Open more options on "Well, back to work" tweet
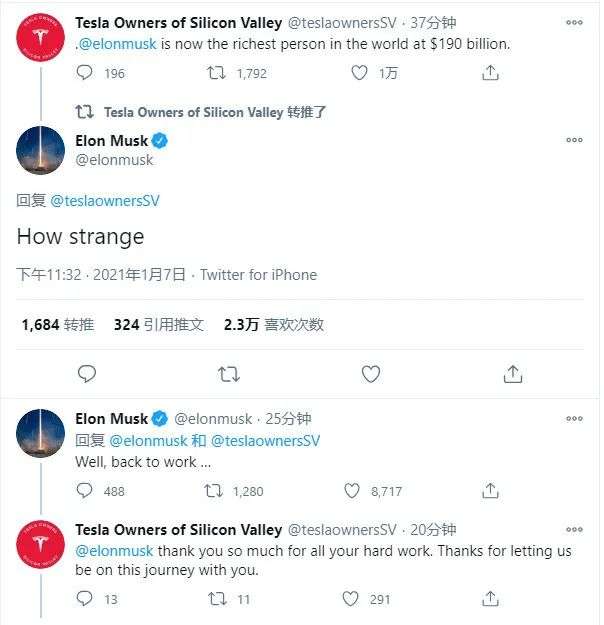The image size is (604, 625). pos(574,419)
